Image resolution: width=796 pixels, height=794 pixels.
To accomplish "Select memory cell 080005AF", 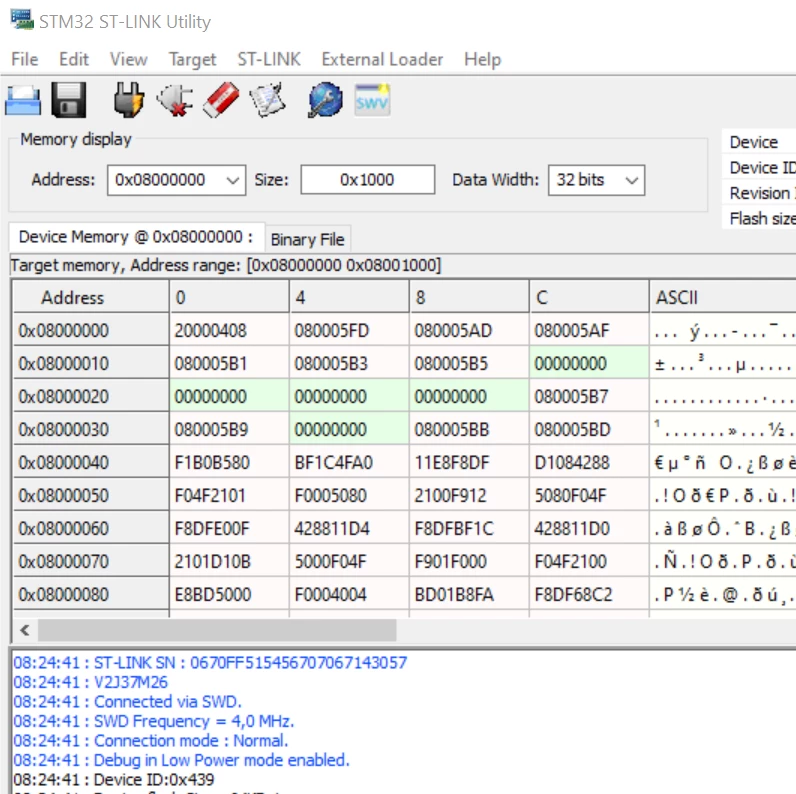I will point(588,330).
